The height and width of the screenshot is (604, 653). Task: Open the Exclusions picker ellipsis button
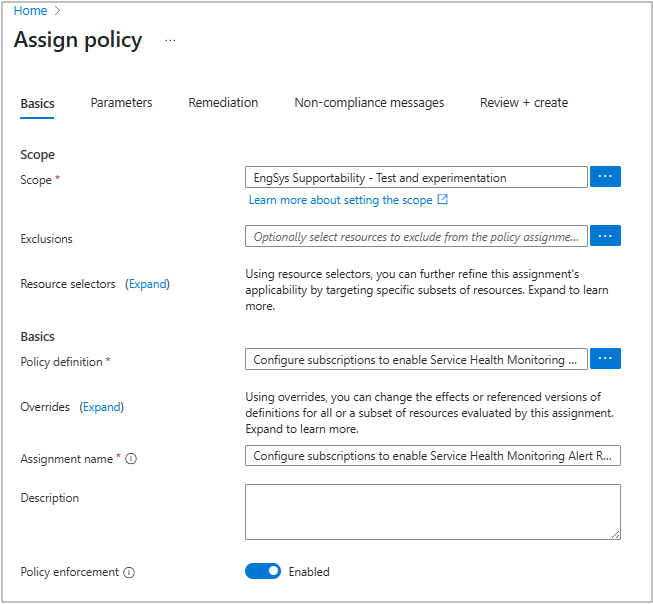coord(605,236)
